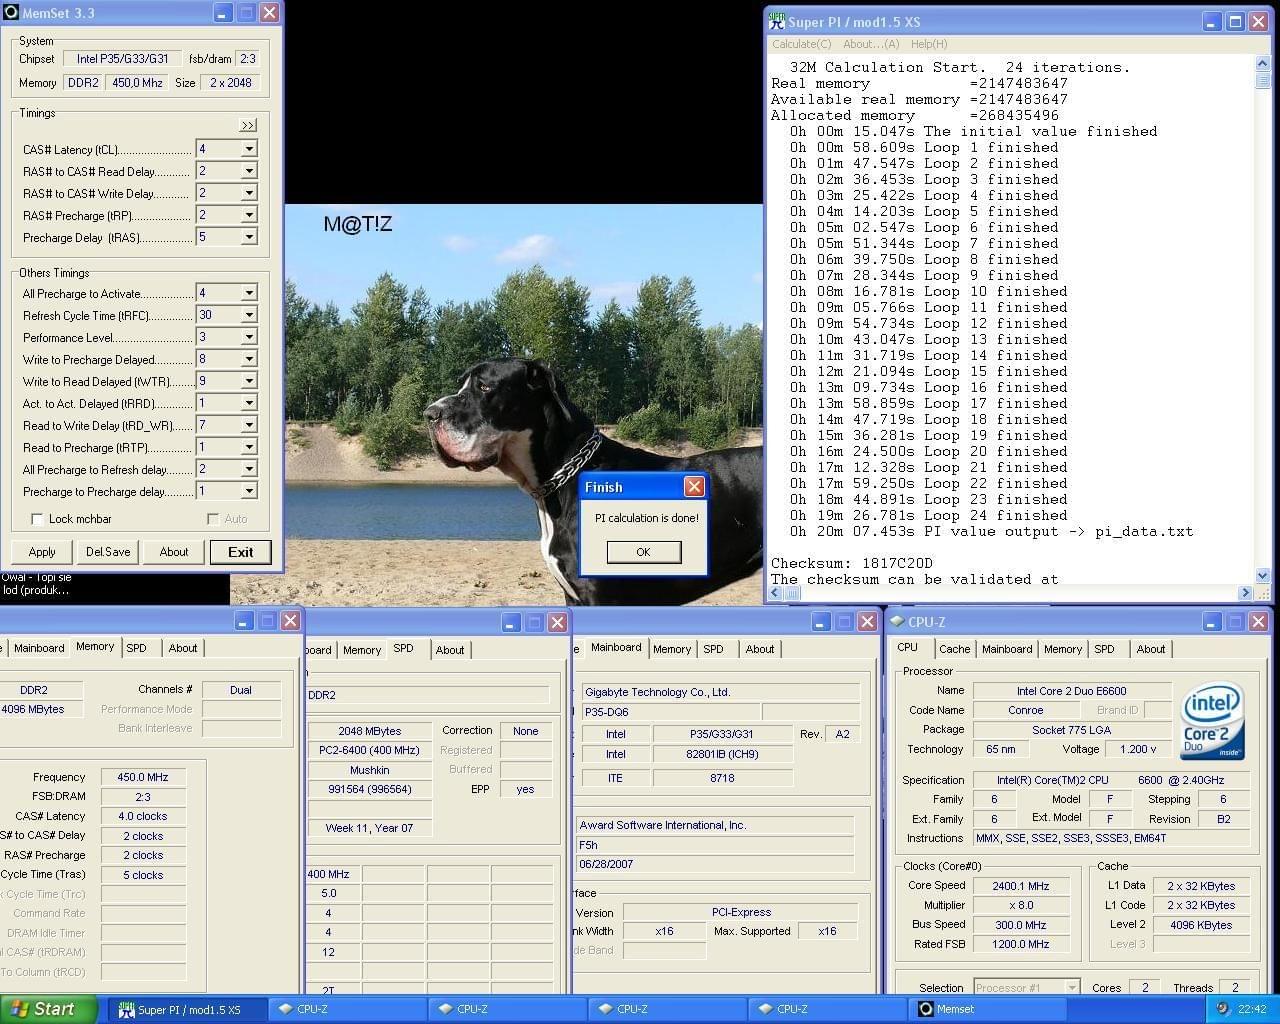Open RAS# Precharge (tRP) dropdown
The height and width of the screenshot is (1024, 1280).
point(249,215)
